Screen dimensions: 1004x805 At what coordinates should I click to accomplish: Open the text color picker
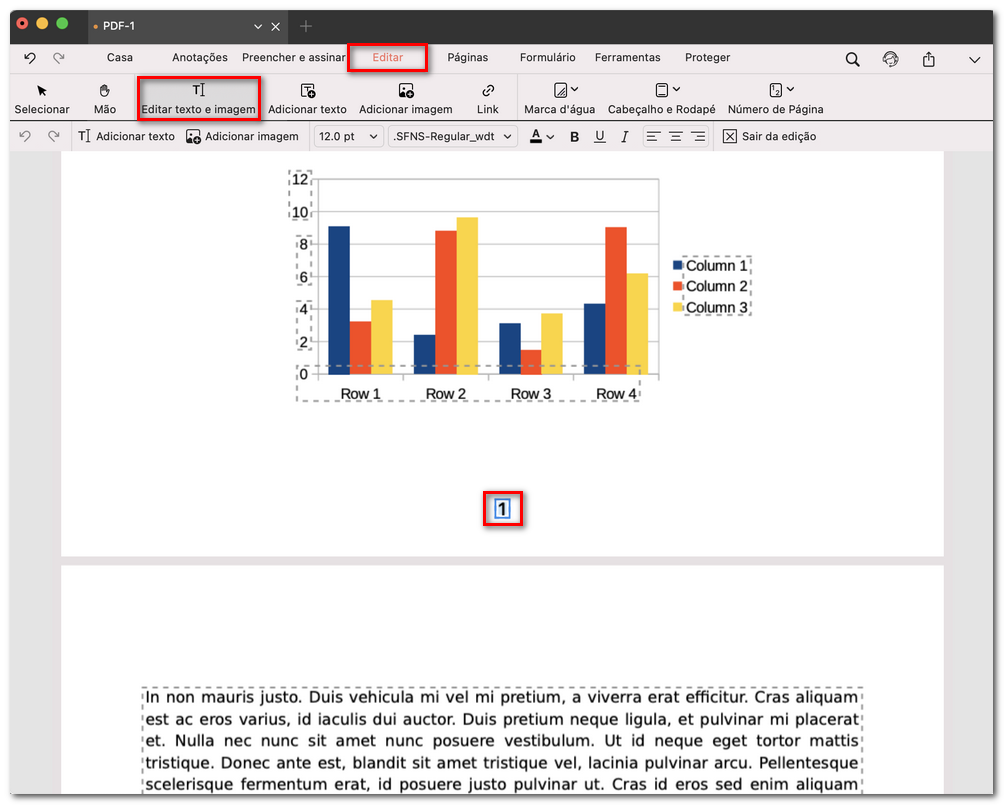[x=540, y=136]
